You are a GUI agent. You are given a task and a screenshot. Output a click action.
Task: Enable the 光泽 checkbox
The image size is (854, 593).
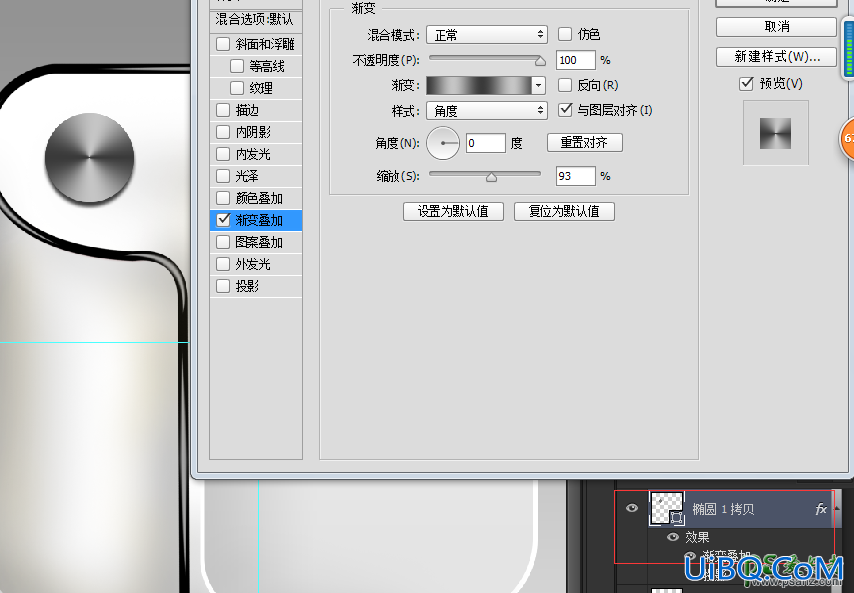pyautogui.click(x=223, y=176)
